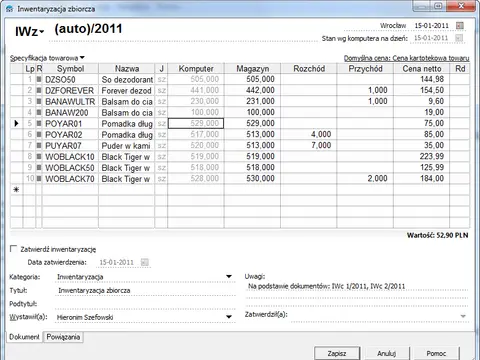Click the R marker square for BANAWULTR row
This screenshot has width=480, height=360.
[x=39, y=101]
